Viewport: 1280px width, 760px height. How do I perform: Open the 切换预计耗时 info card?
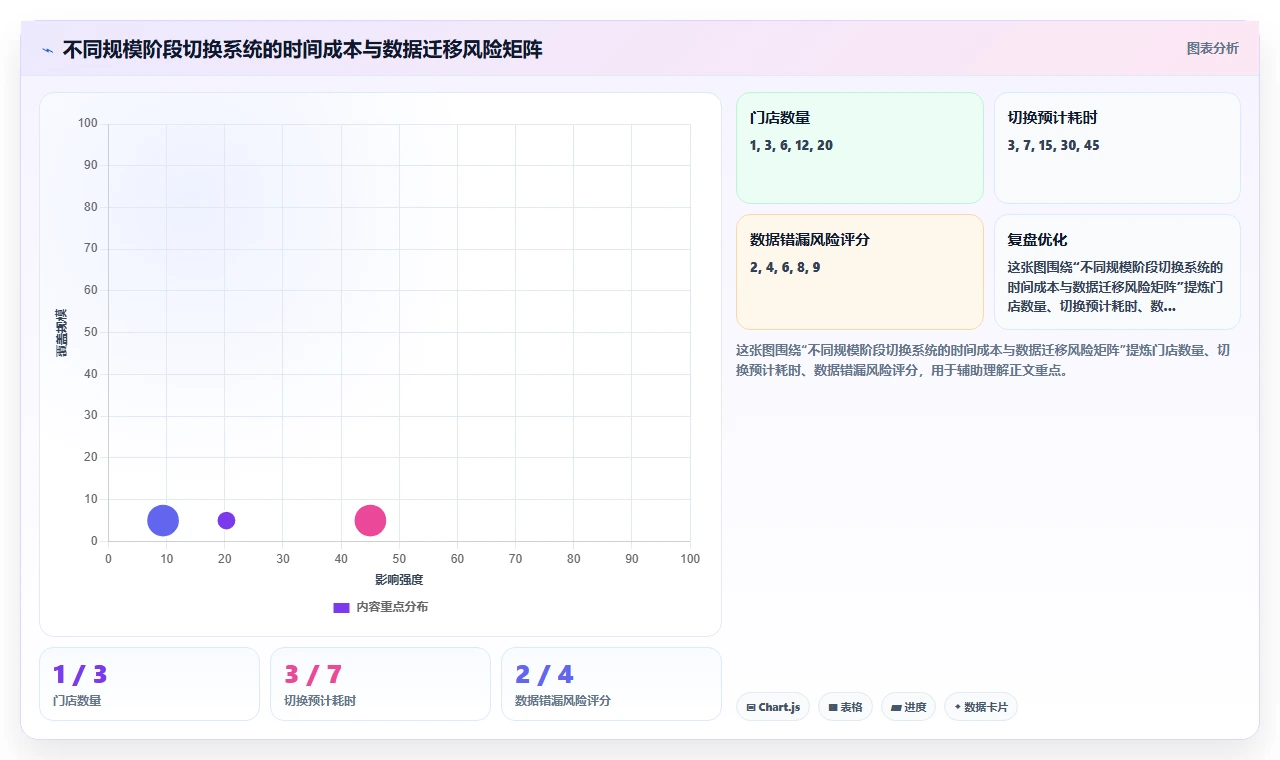[x=1117, y=148]
